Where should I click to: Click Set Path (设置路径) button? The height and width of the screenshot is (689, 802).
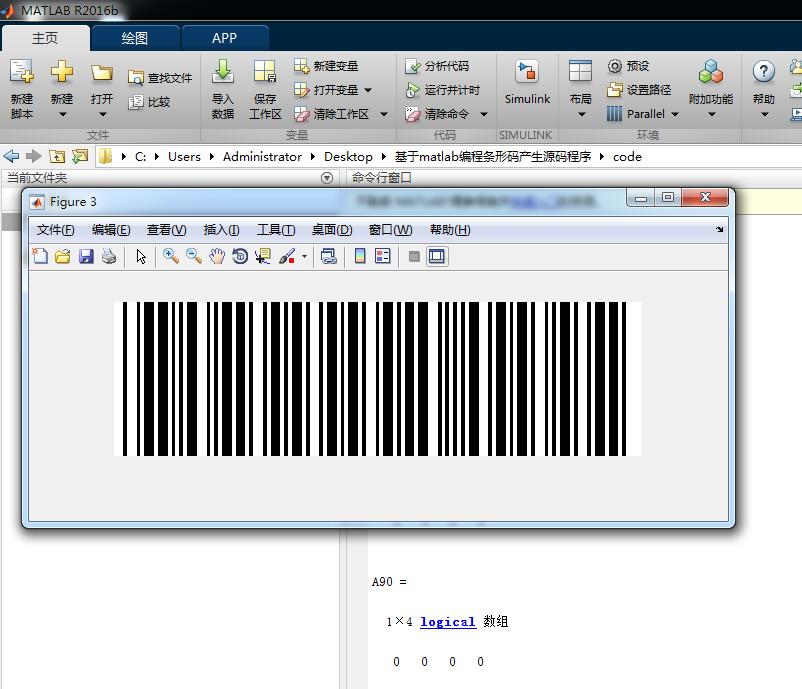coord(639,90)
